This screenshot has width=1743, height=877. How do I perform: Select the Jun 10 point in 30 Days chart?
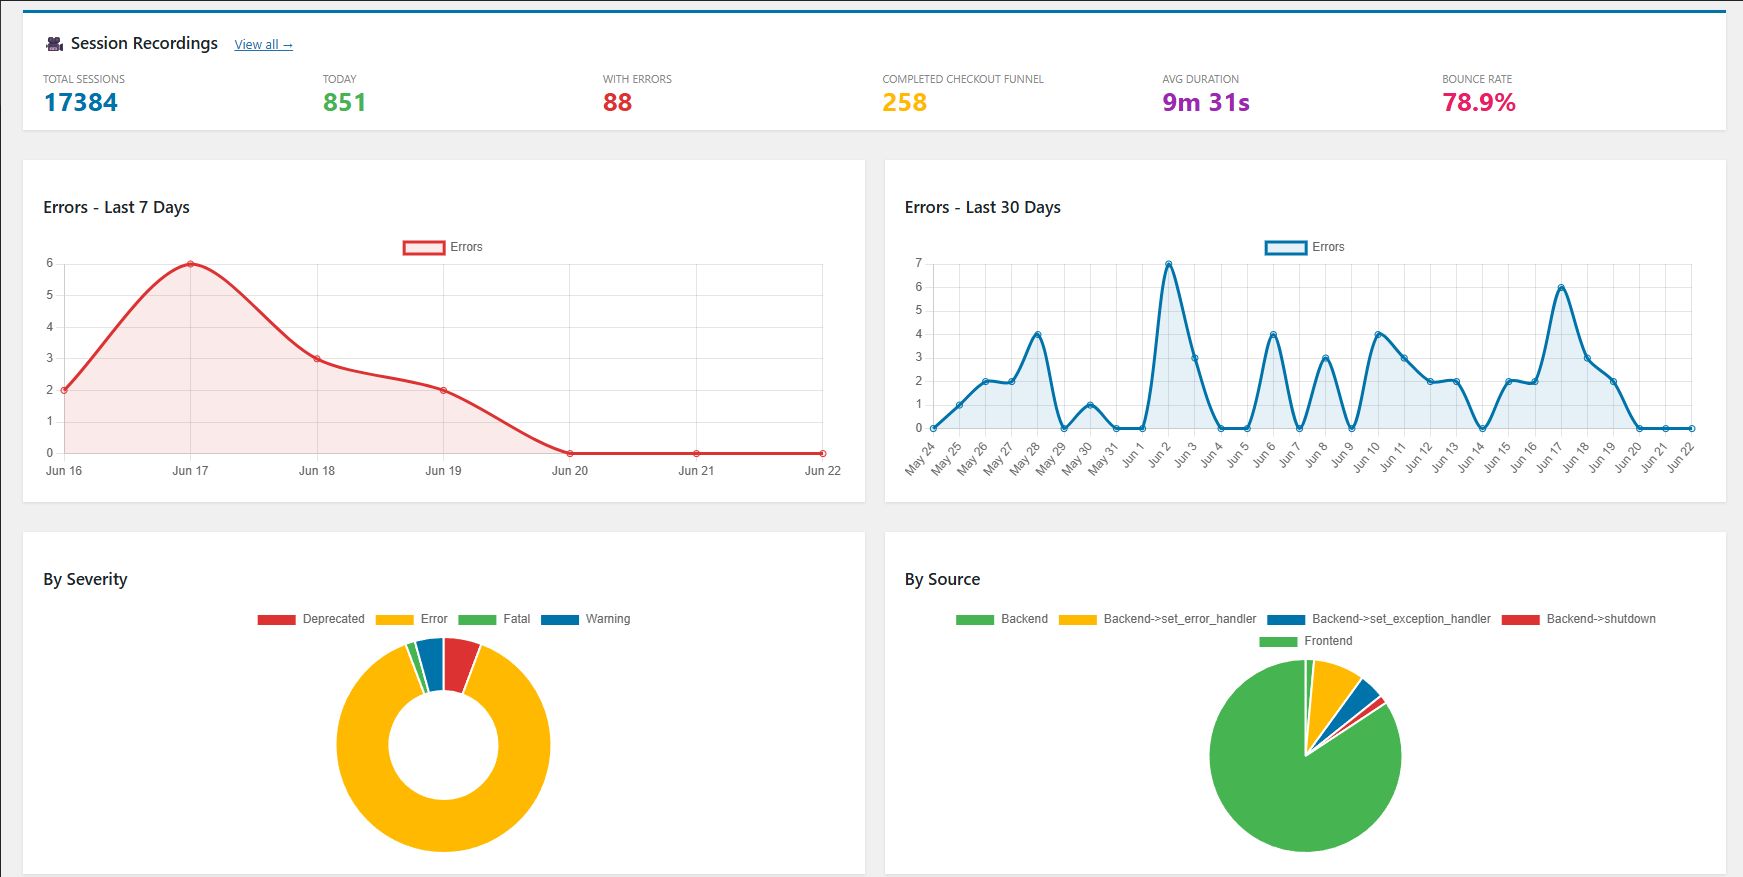1378,335
